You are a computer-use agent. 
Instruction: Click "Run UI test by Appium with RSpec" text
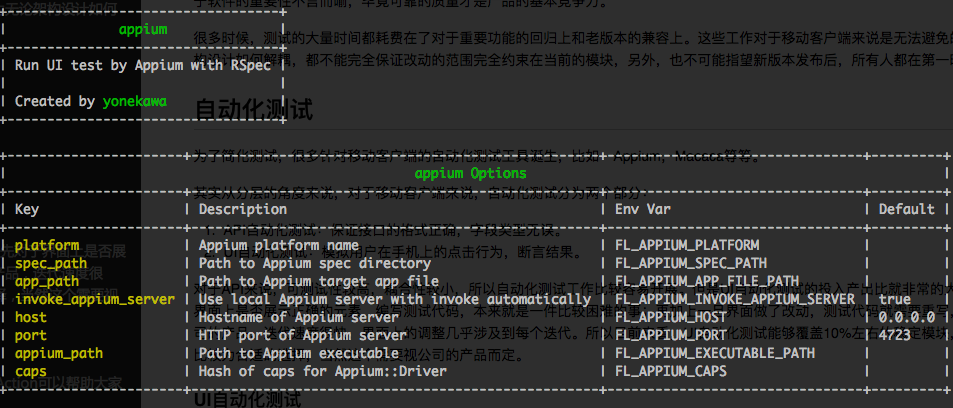pyautogui.click(x=139, y=65)
